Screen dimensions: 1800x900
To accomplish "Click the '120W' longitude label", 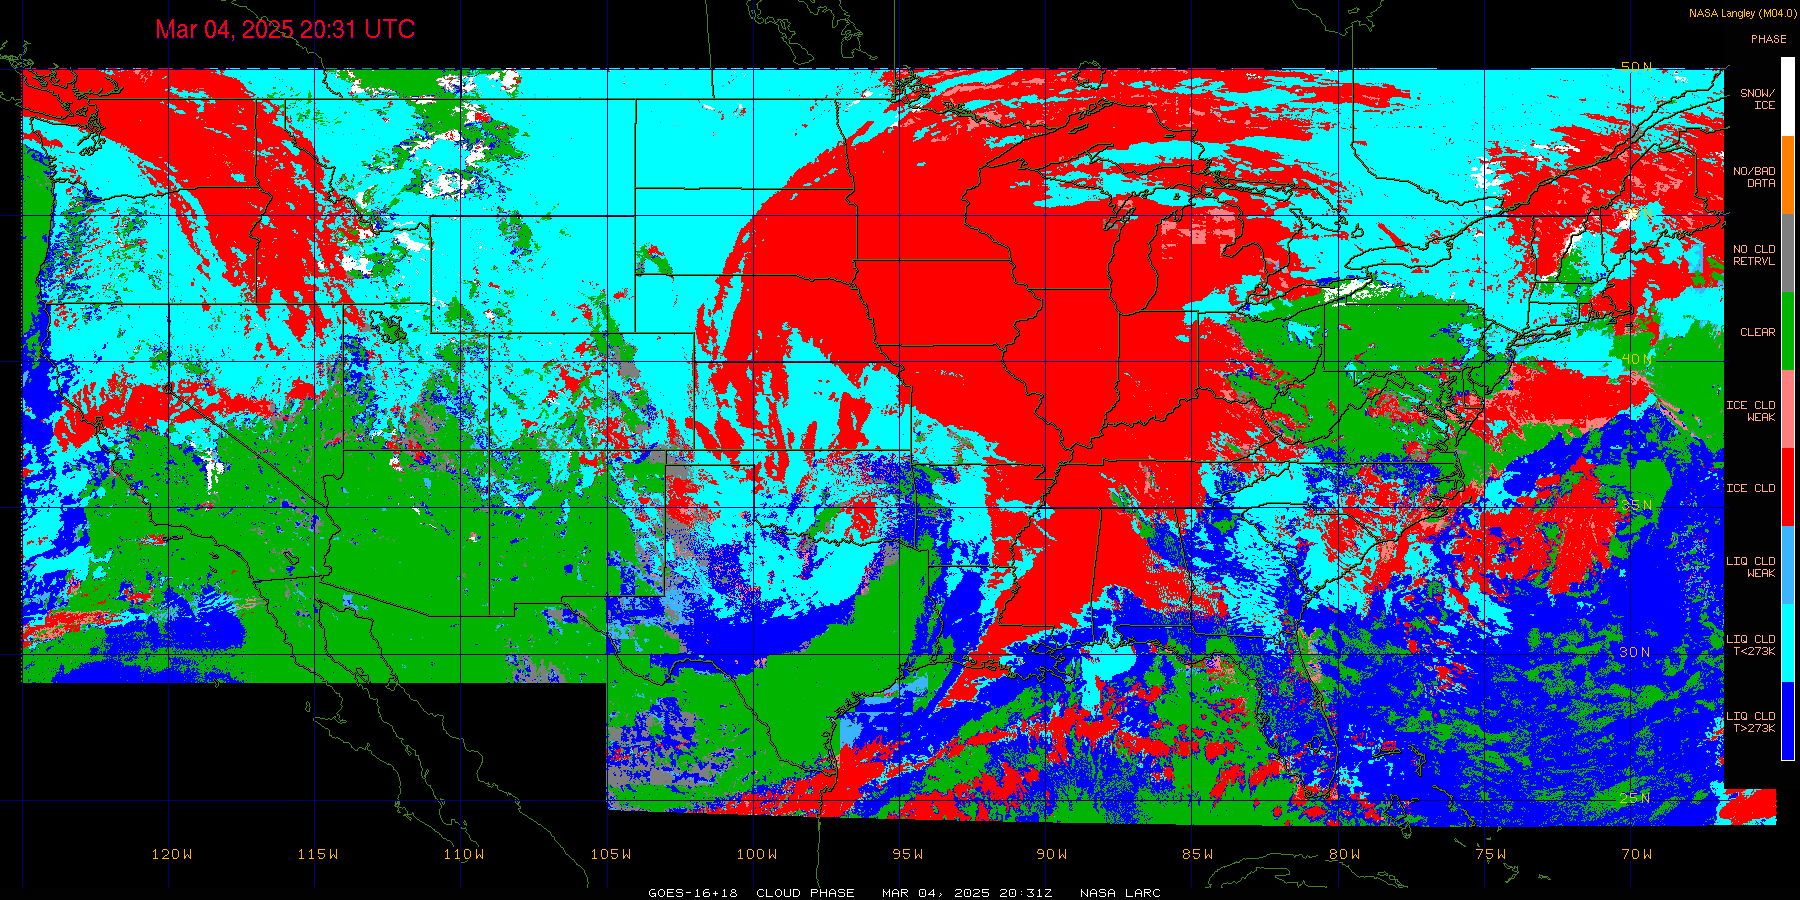I will [172, 854].
